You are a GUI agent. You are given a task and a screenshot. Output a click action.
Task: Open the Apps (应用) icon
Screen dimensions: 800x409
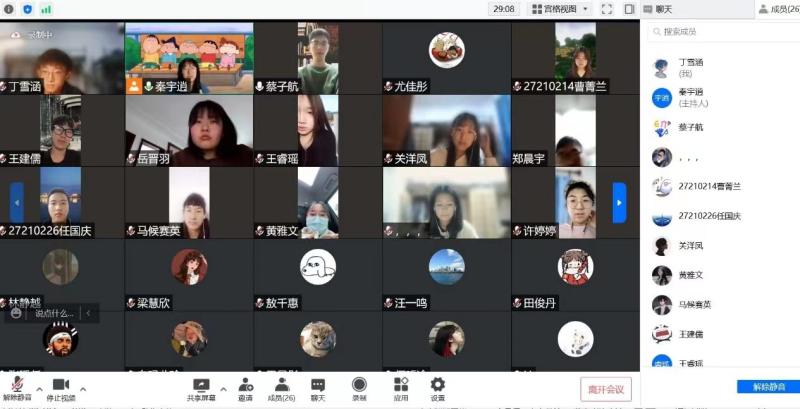[401, 388]
